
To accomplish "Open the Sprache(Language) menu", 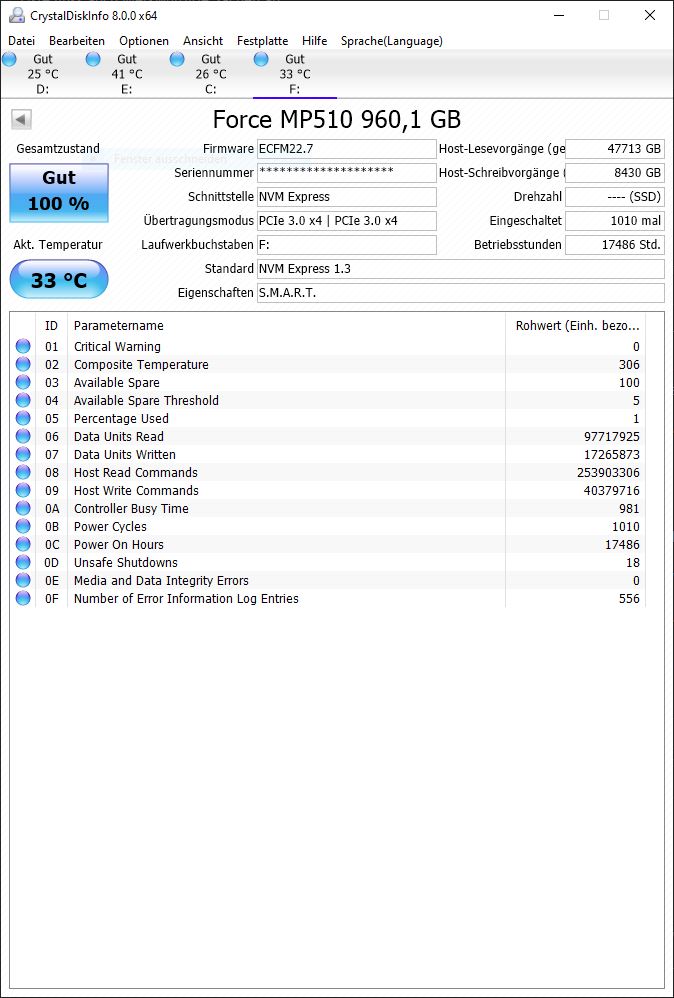I will pyautogui.click(x=391, y=41).
